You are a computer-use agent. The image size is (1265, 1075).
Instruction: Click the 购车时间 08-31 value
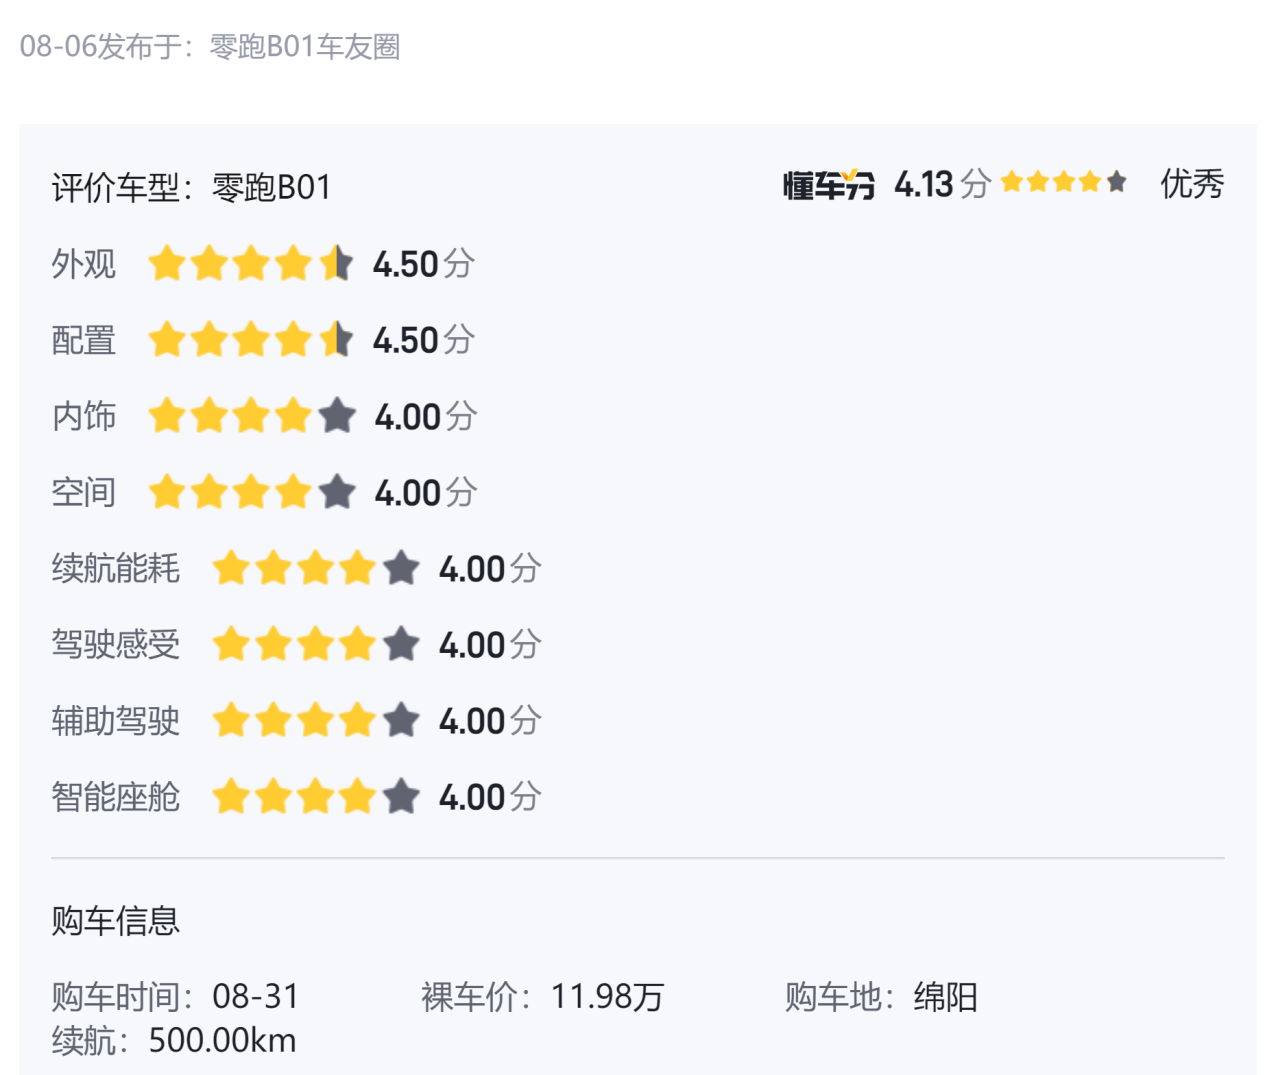[x=255, y=996]
